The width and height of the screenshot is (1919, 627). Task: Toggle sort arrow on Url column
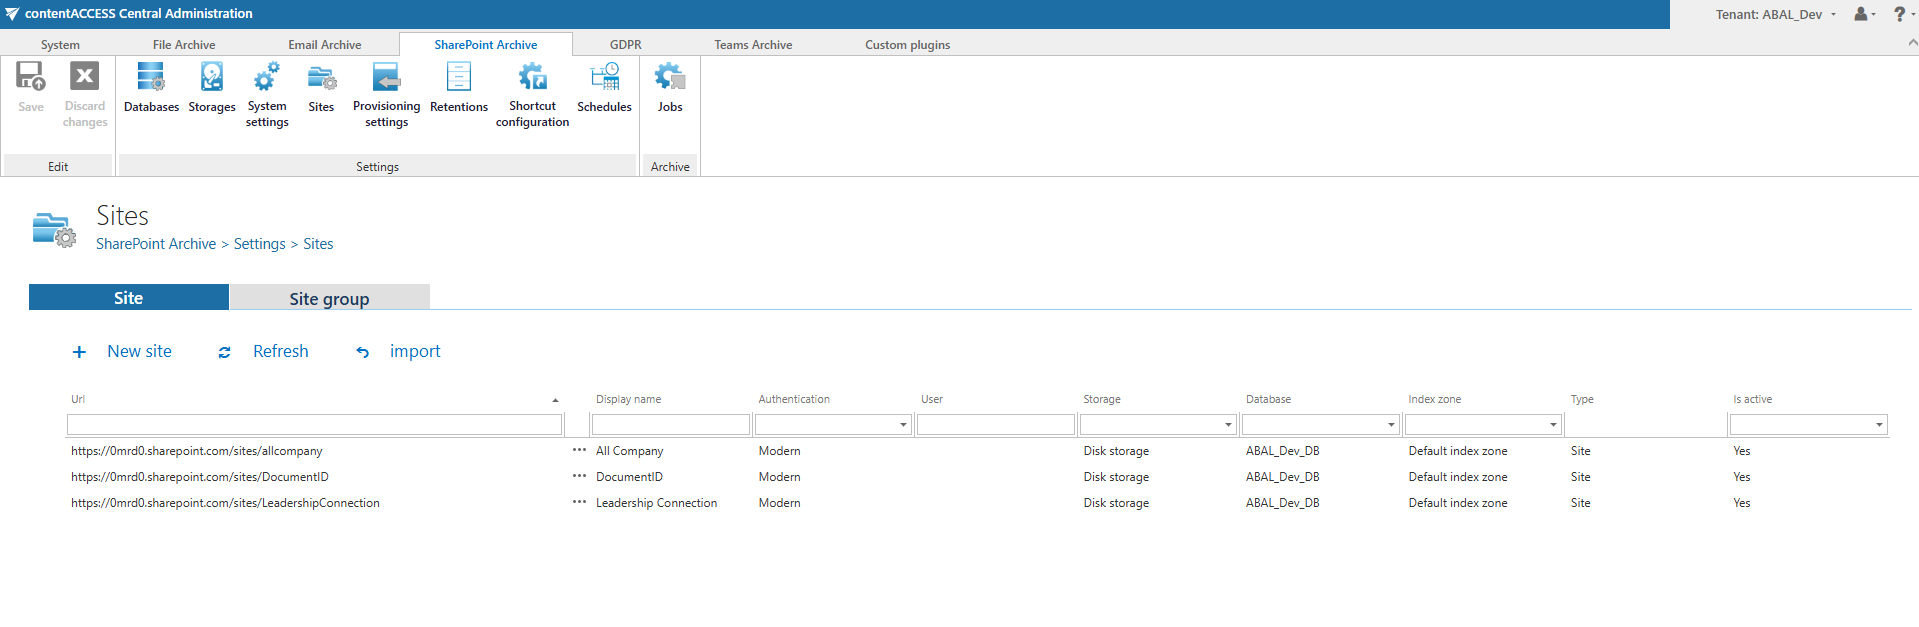tap(555, 400)
